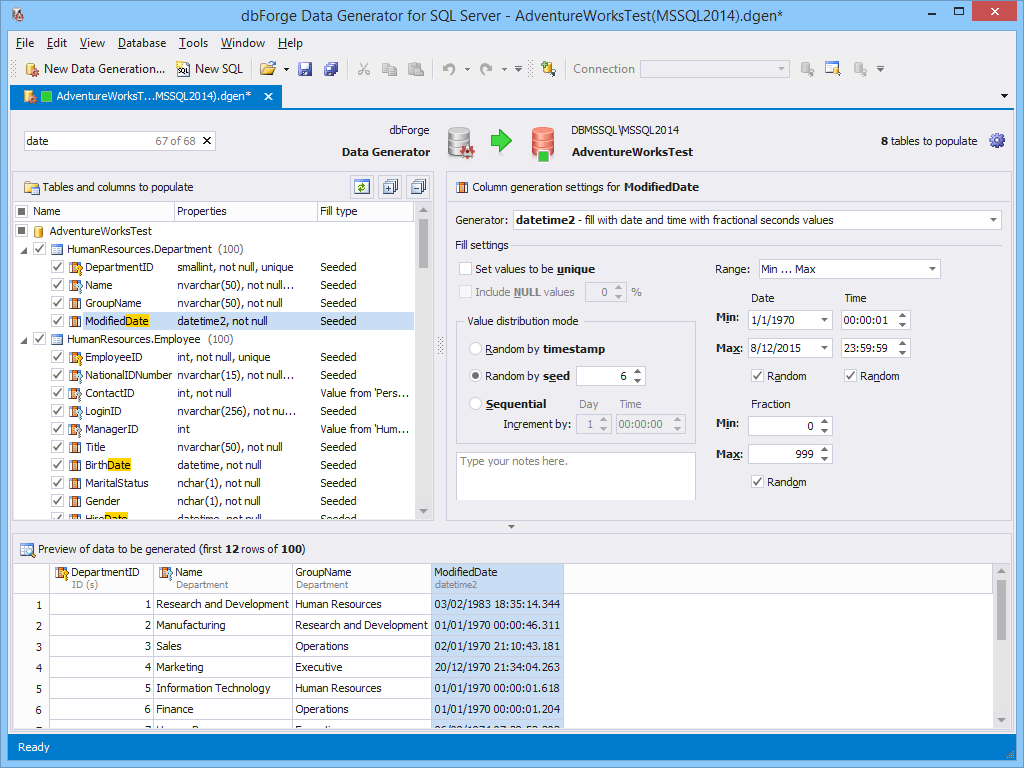Open the Database menu
The image size is (1024, 768).
click(142, 43)
